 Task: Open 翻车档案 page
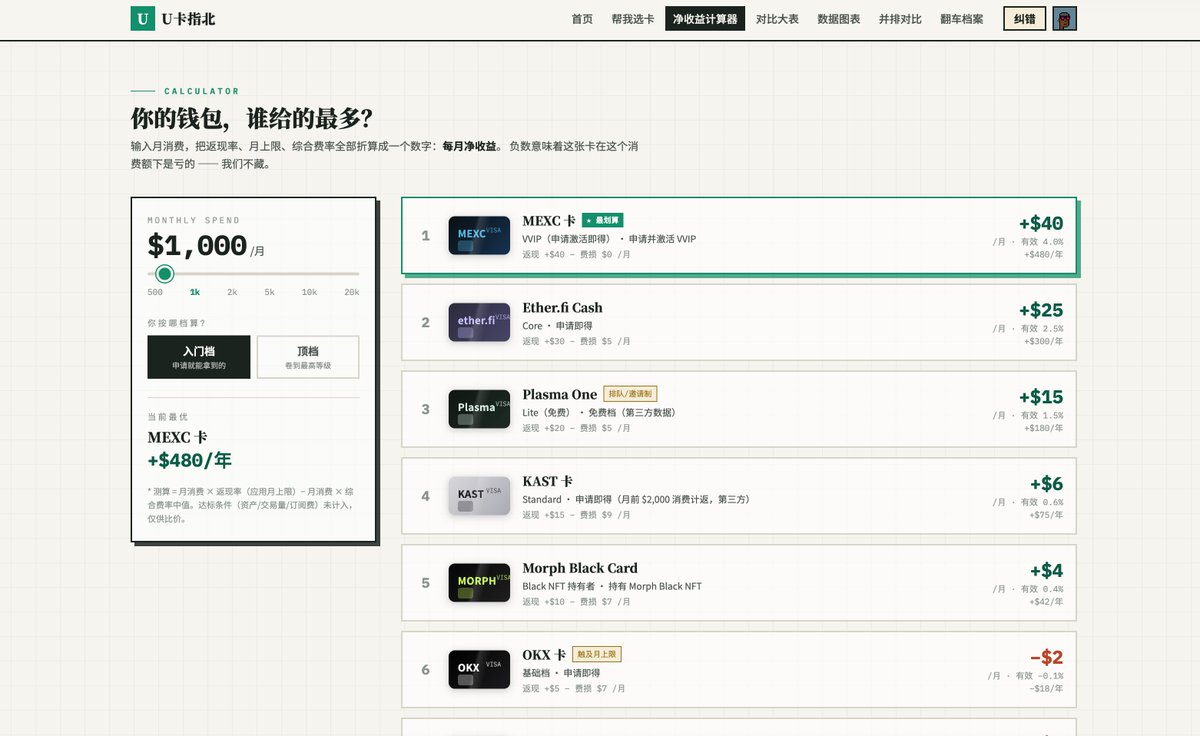[x=962, y=19]
